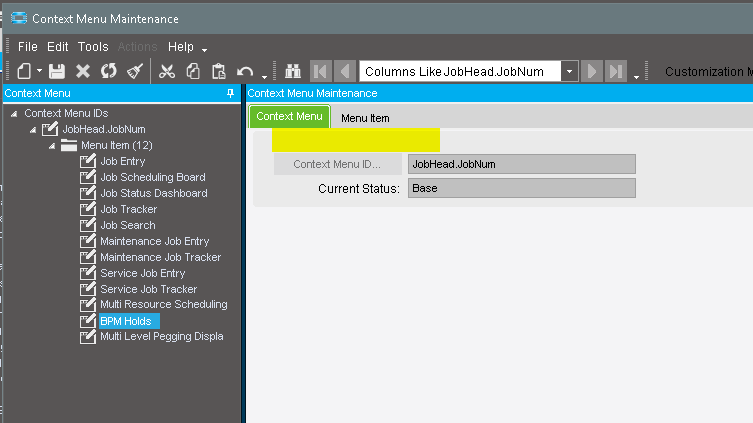Select Service Job Entry tree item
753x423 pixels.
[143, 273]
